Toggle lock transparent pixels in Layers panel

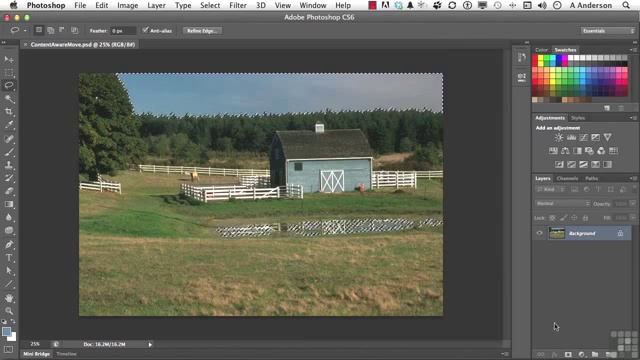click(x=552, y=218)
